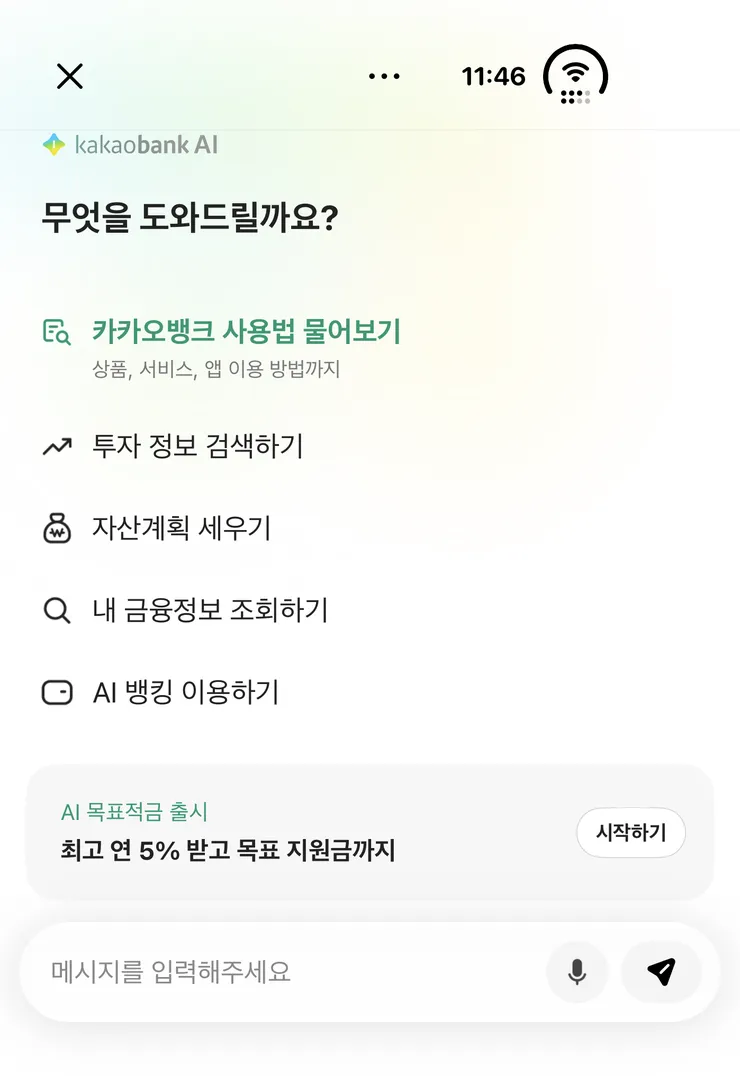
Task: Click the trending chart icon for 투자 정보
Action: [x=57, y=447]
